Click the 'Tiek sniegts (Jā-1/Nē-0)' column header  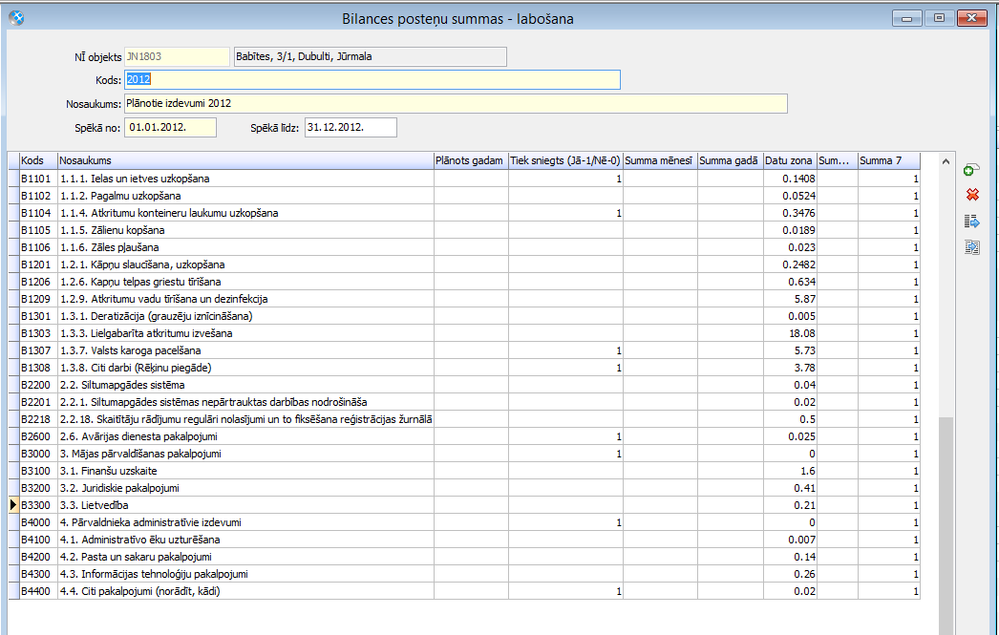565,161
